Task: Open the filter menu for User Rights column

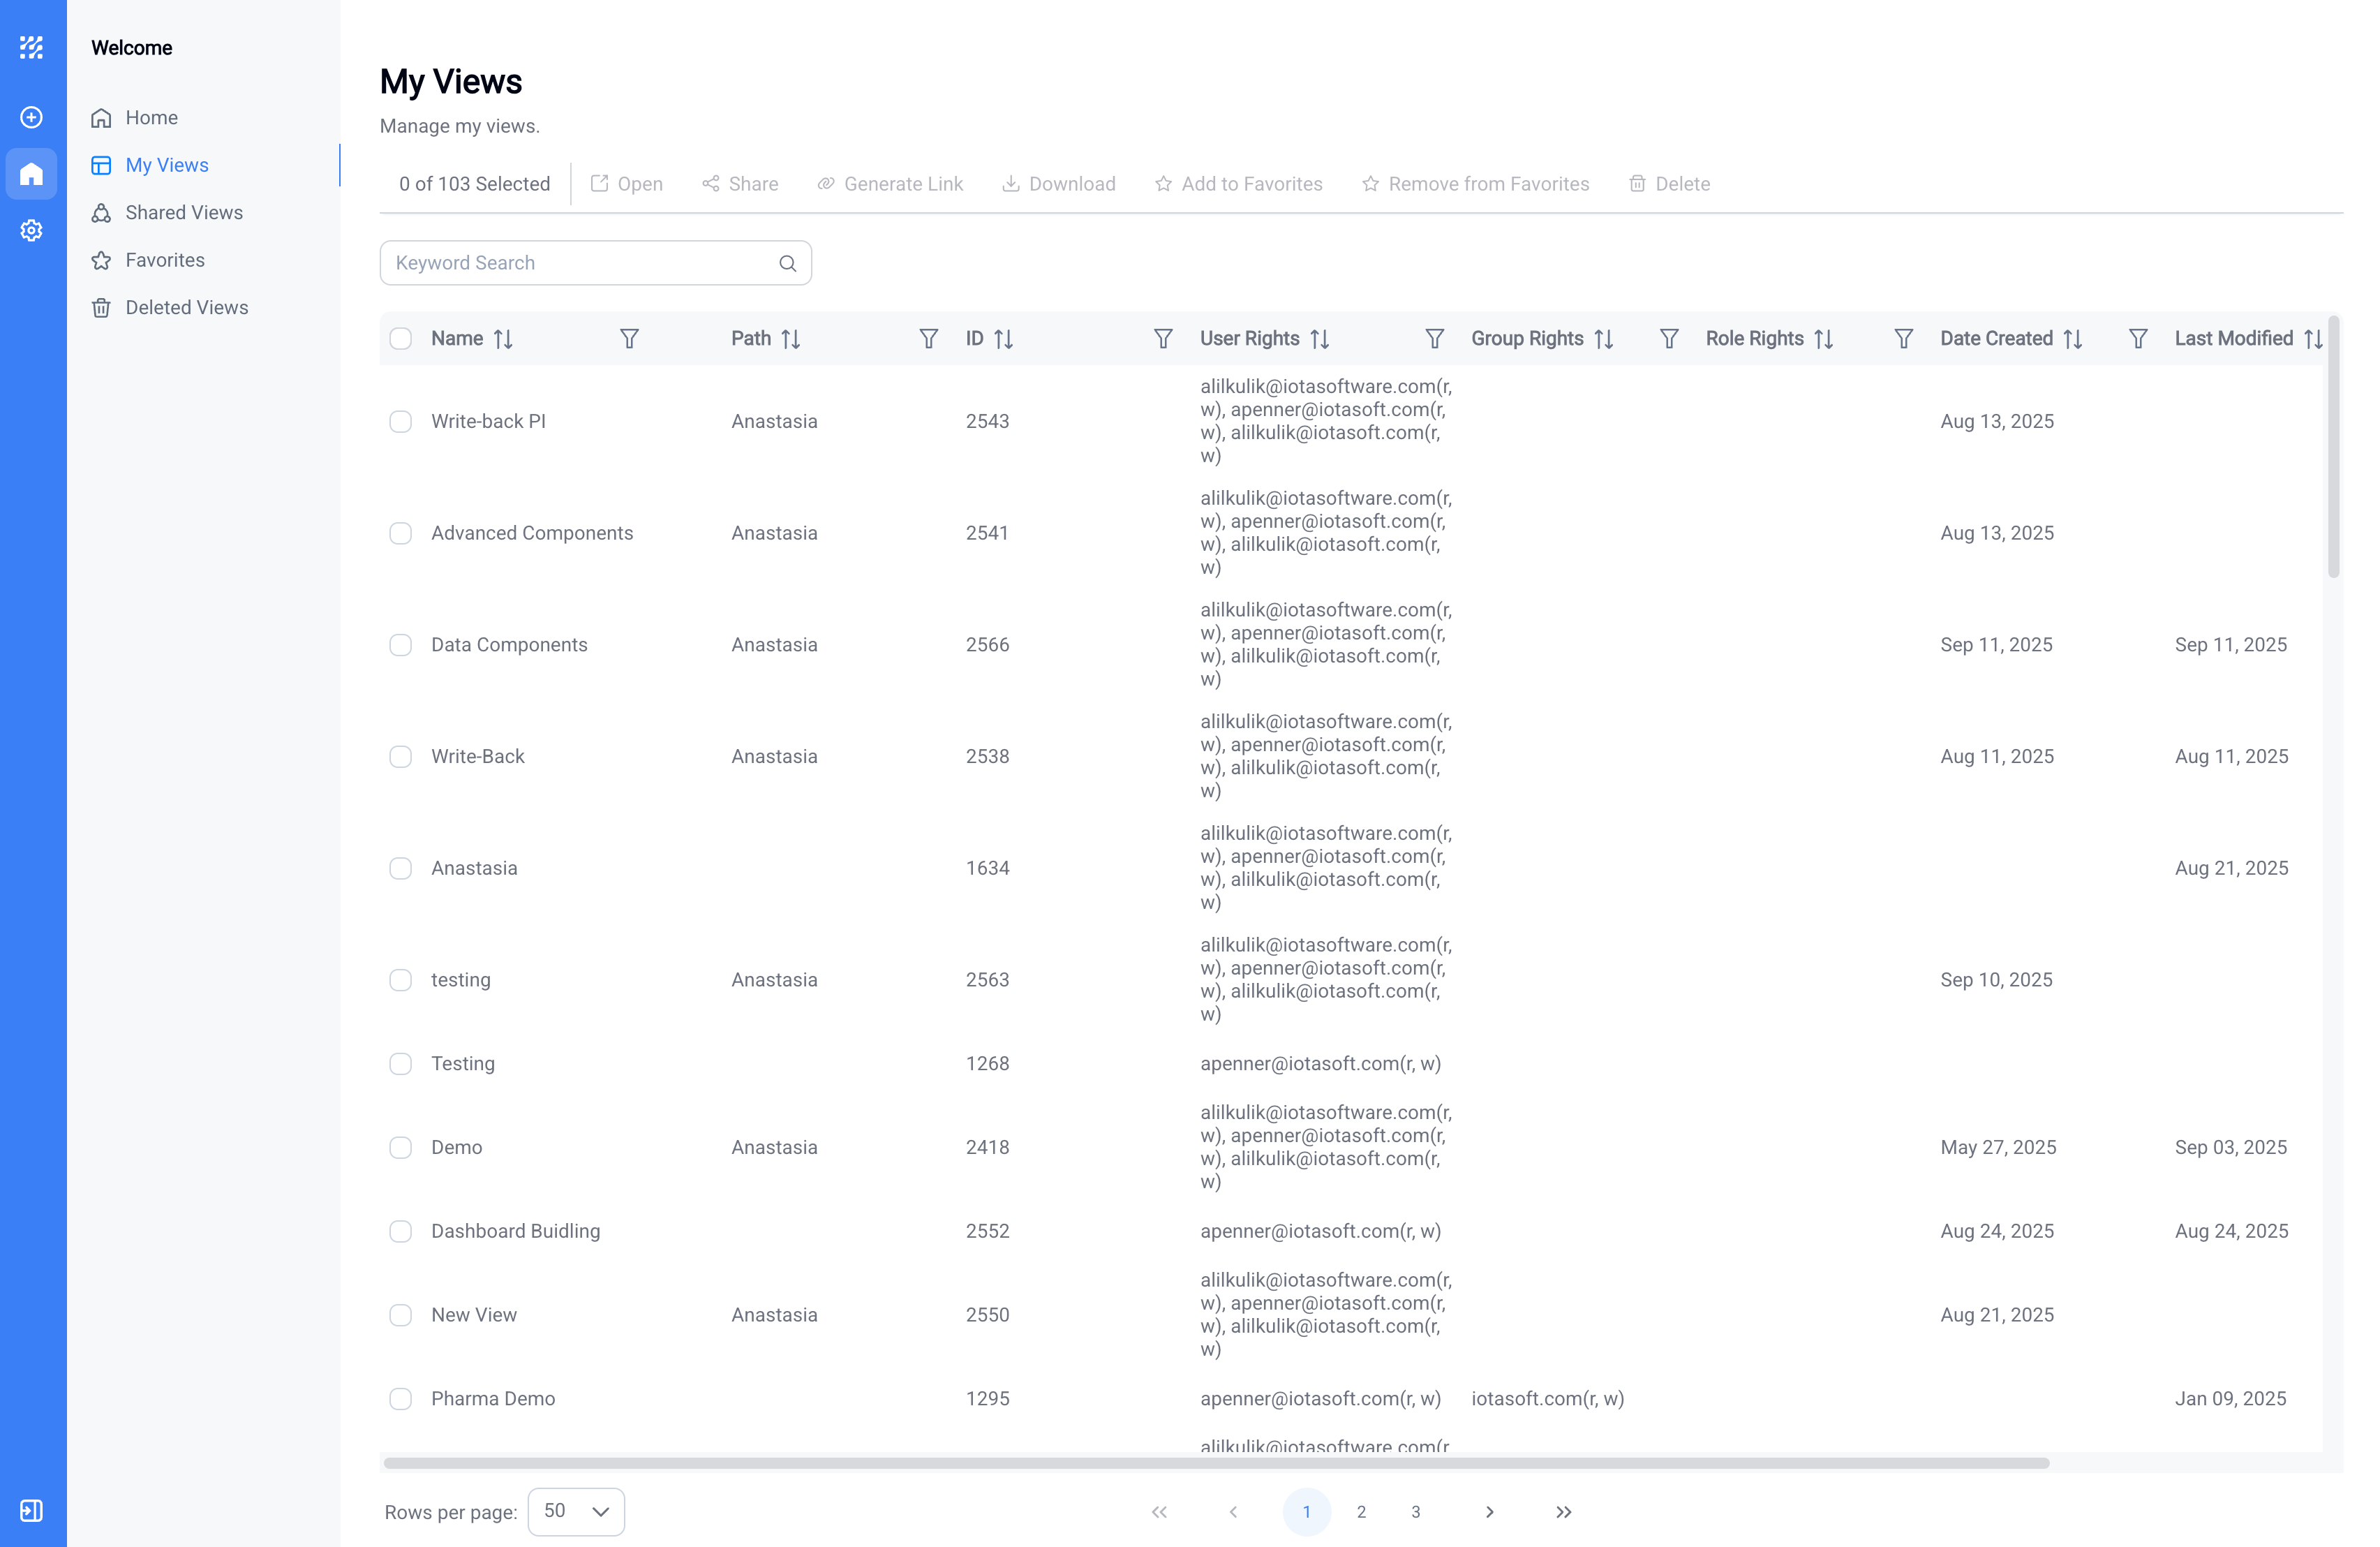Action: pos(1435,338)
